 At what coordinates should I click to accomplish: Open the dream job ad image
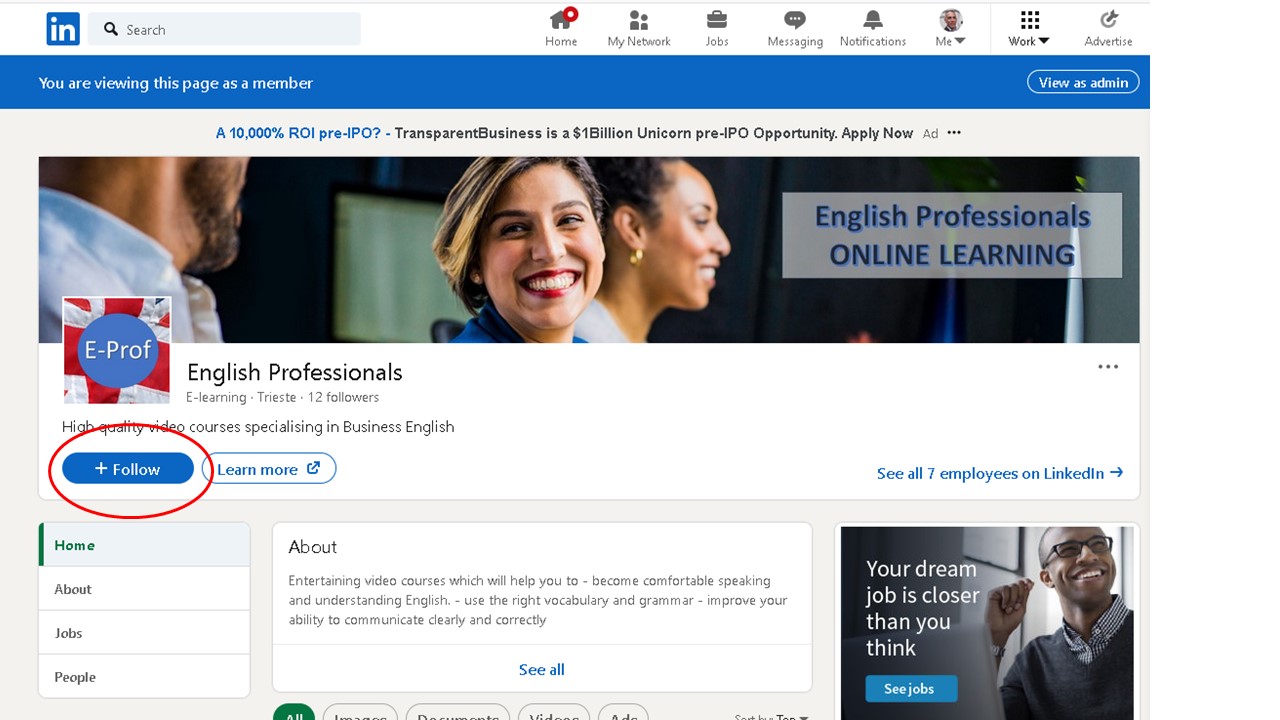tap(987, 622)
